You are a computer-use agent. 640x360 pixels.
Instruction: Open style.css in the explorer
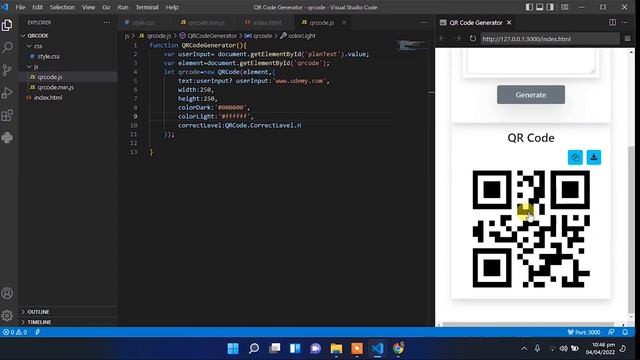tap(48, 56)
